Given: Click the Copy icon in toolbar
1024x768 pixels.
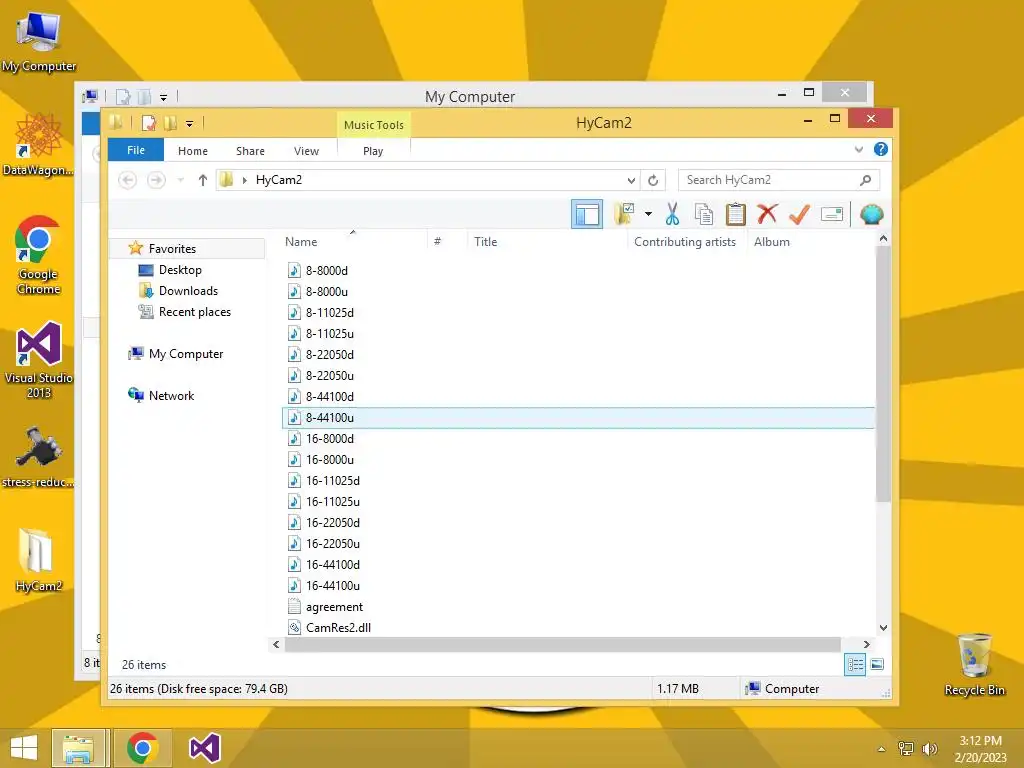Looking at the screenshot, I should point(703,214).
